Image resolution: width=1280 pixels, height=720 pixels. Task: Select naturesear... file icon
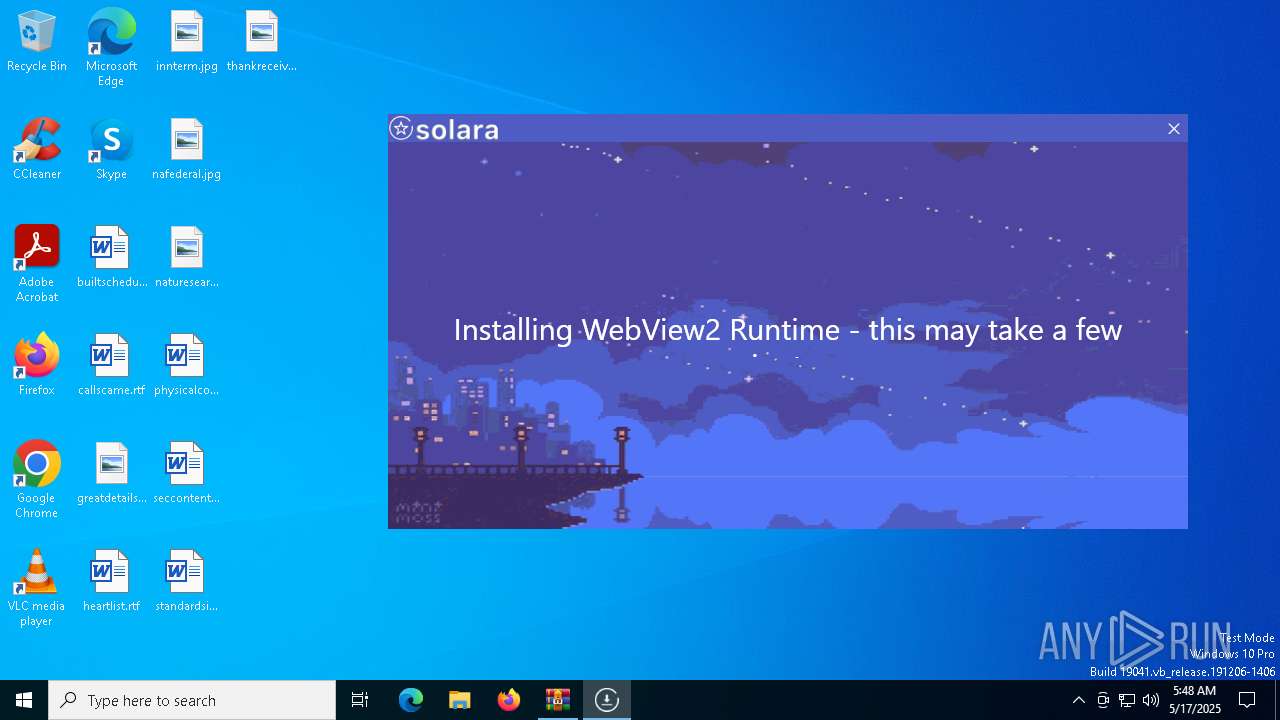187,257
